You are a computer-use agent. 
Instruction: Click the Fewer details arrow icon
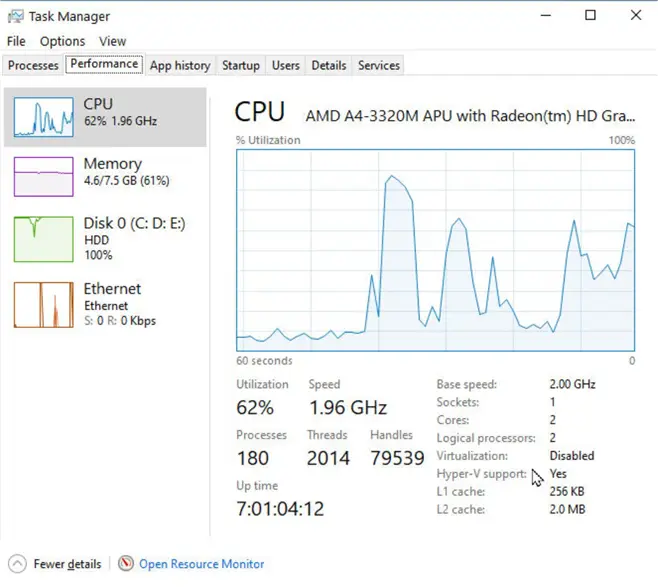17,564
